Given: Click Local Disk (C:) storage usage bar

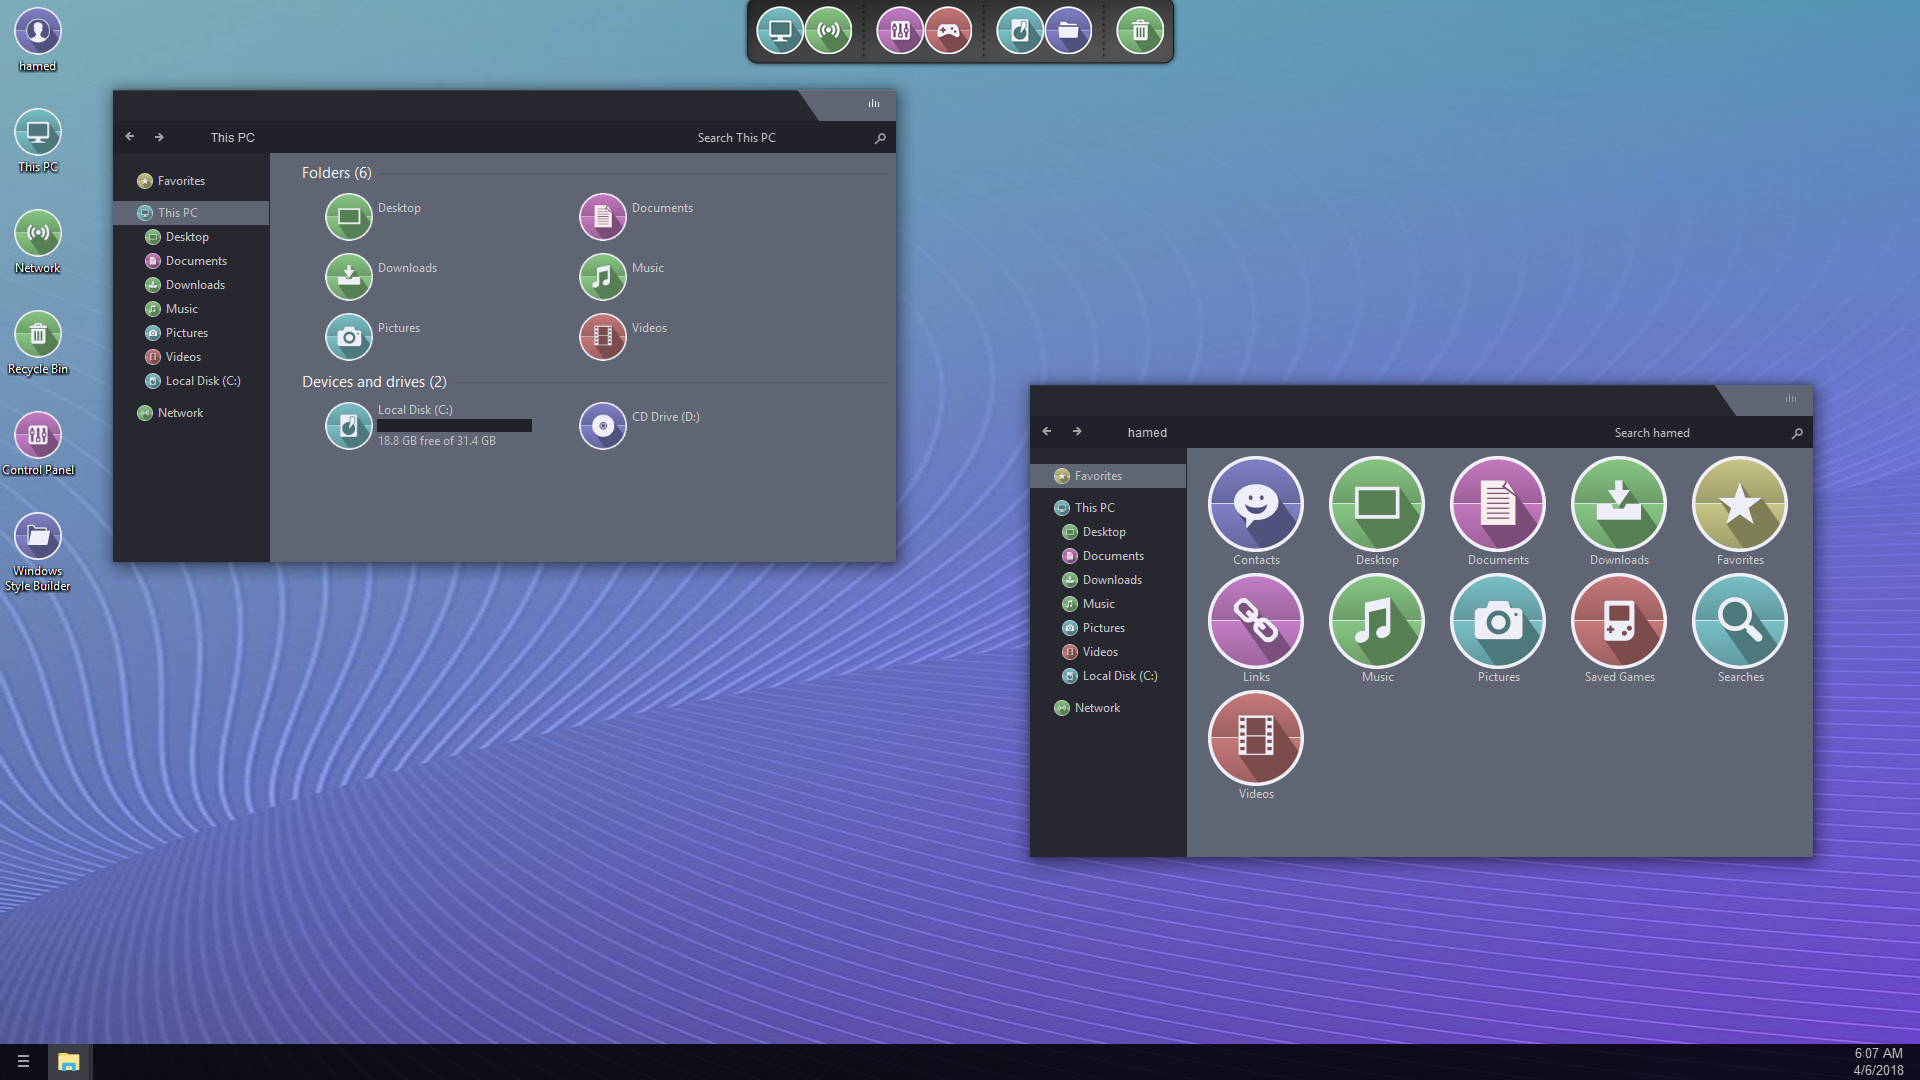Looking at the screenshot, I should pyautogui.click(x=454, y=426).
